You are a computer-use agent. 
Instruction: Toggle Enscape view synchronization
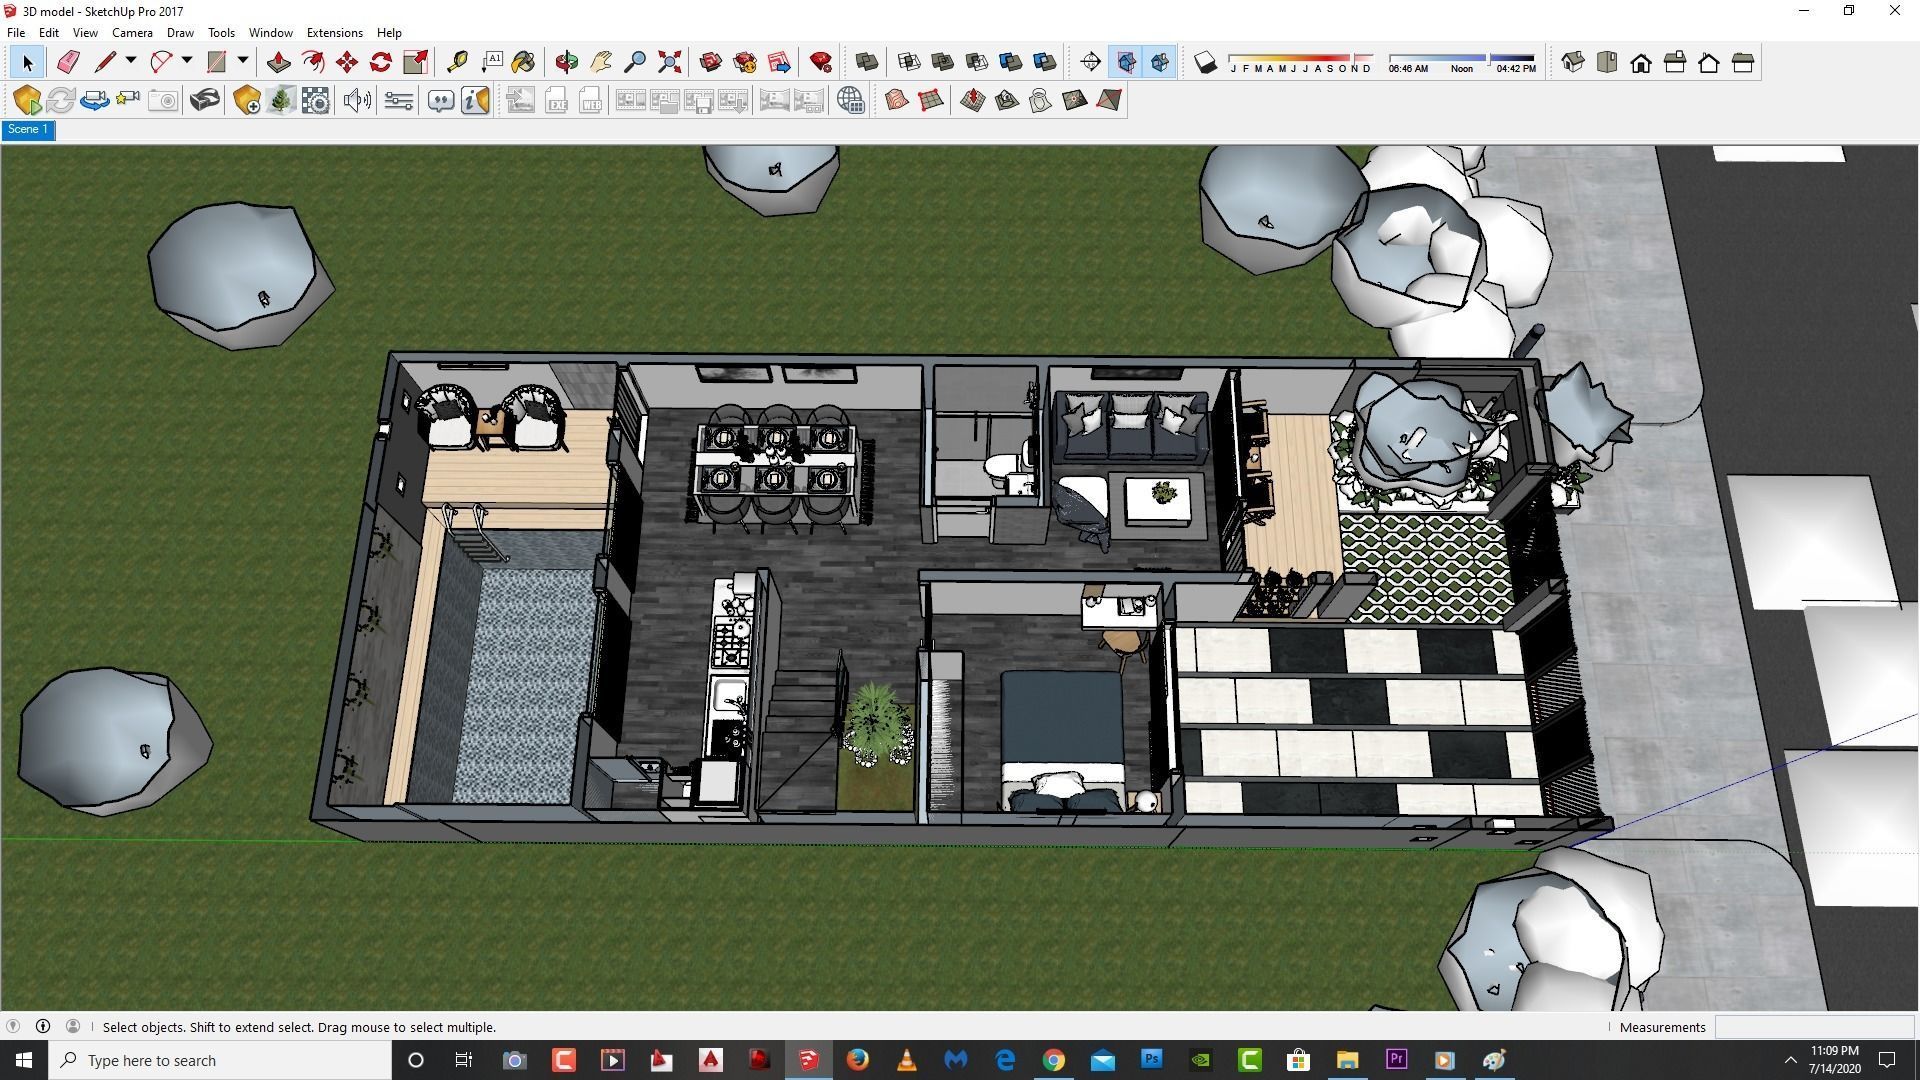[x=95, y=100]
